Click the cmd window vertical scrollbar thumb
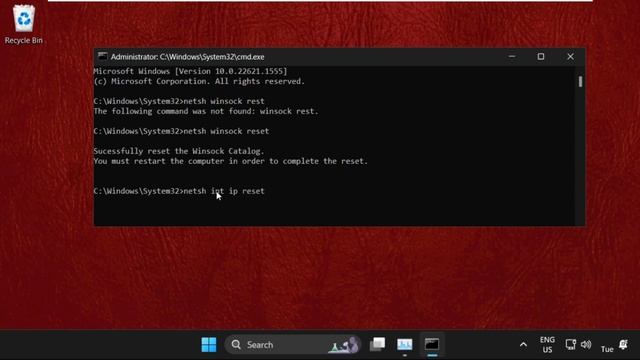 pos(580,82)
